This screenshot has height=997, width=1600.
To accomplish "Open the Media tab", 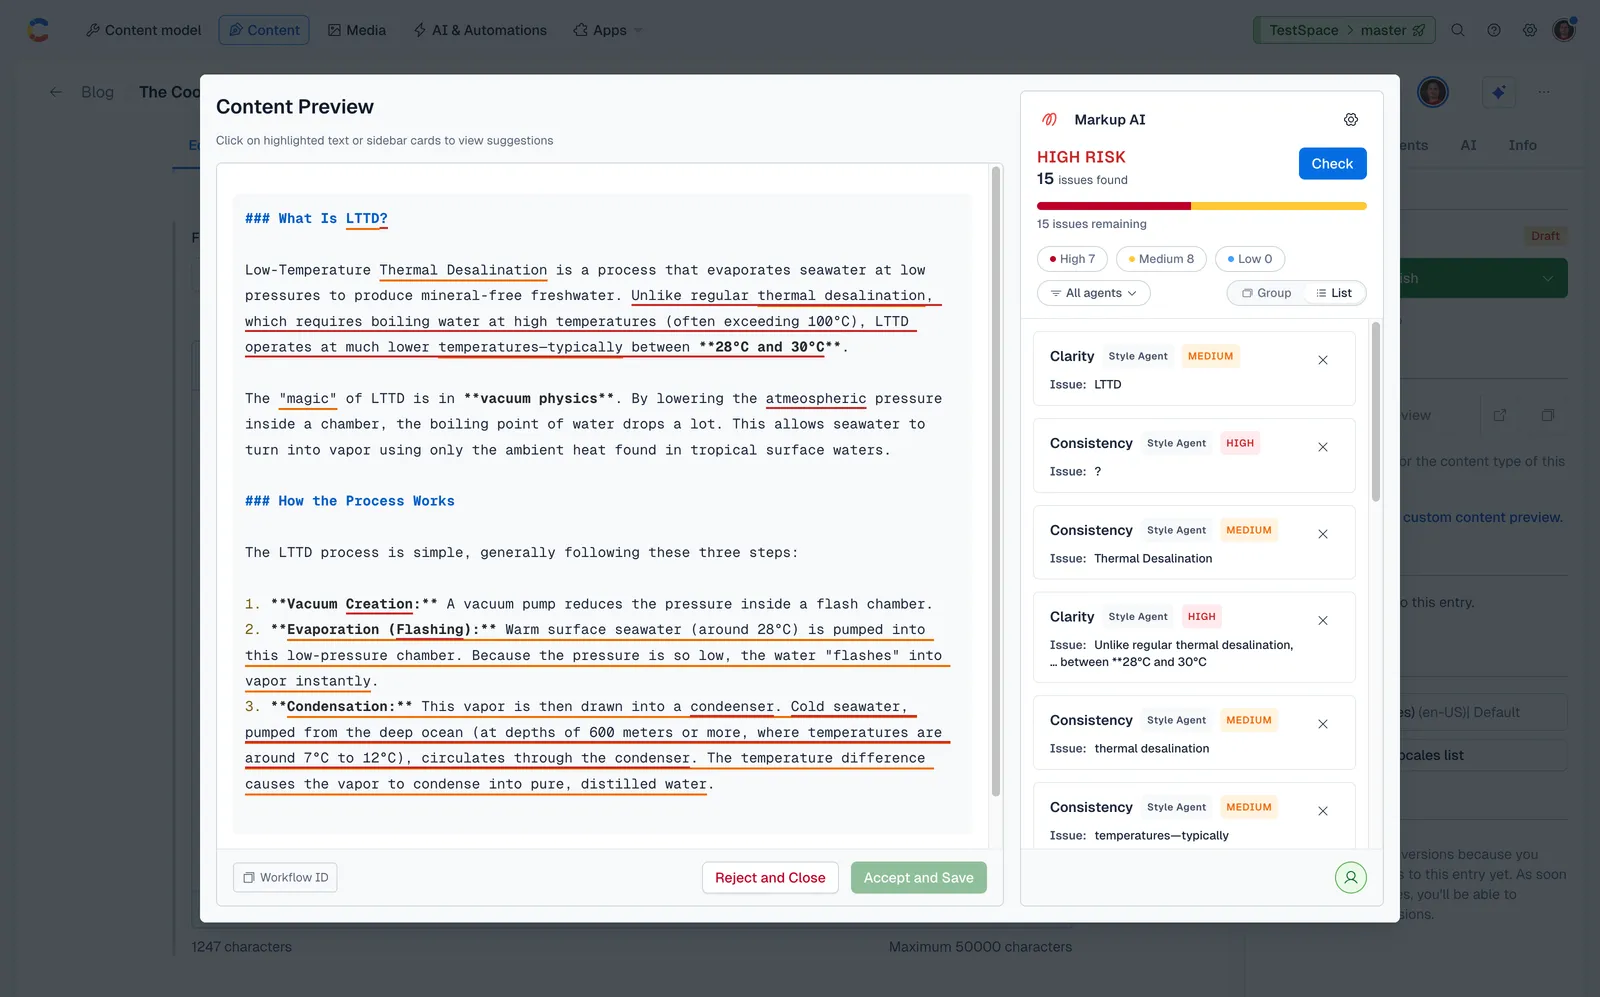I will [356, 30].
